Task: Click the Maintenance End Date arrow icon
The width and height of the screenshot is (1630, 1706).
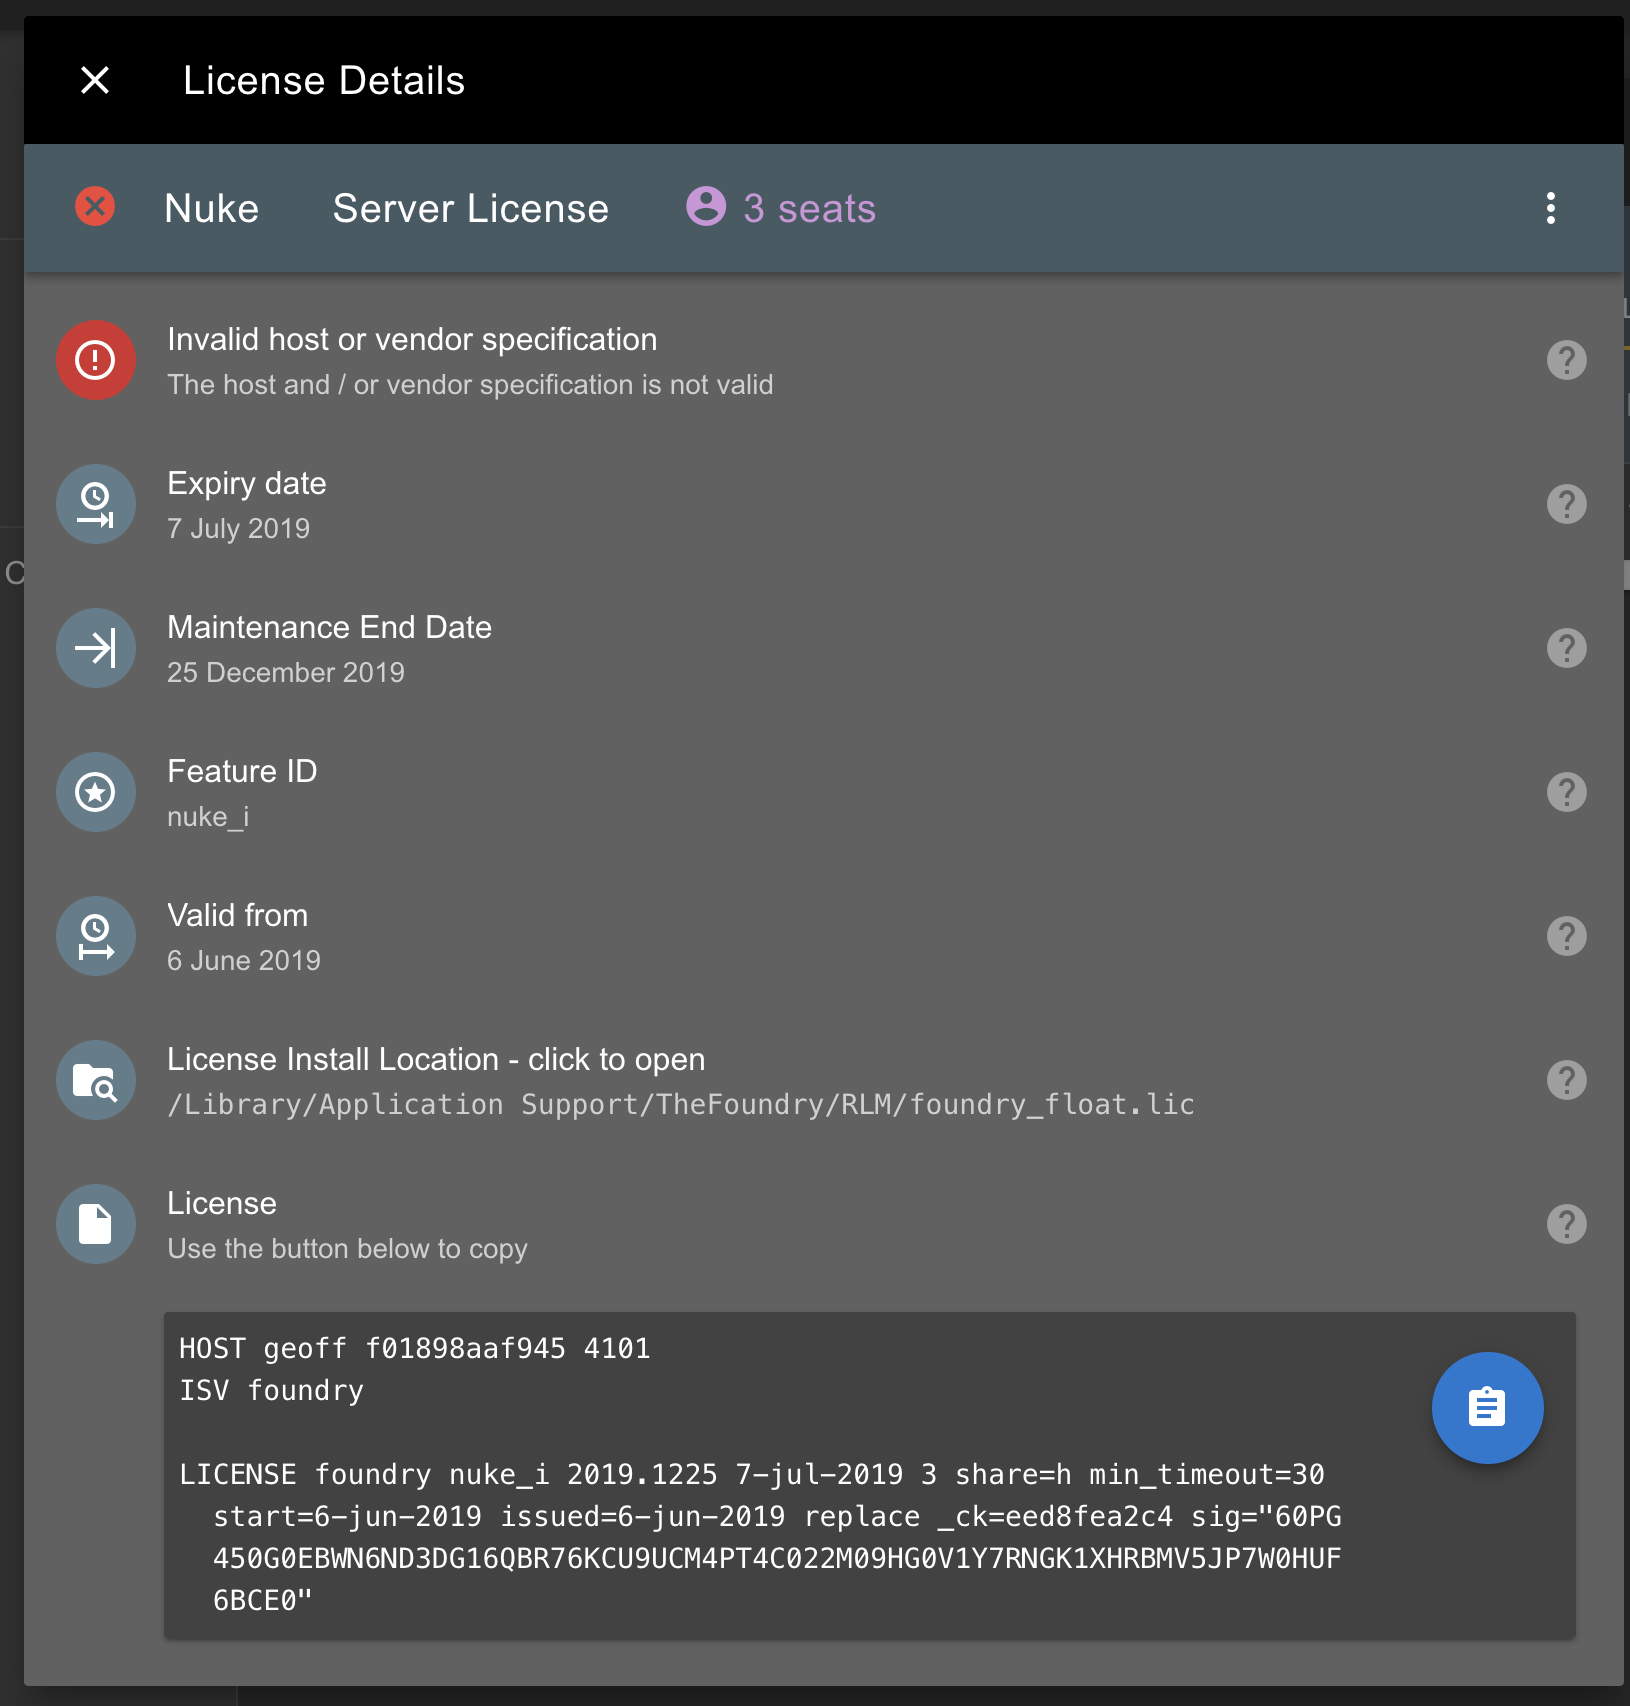Action: tap(96, 648)
